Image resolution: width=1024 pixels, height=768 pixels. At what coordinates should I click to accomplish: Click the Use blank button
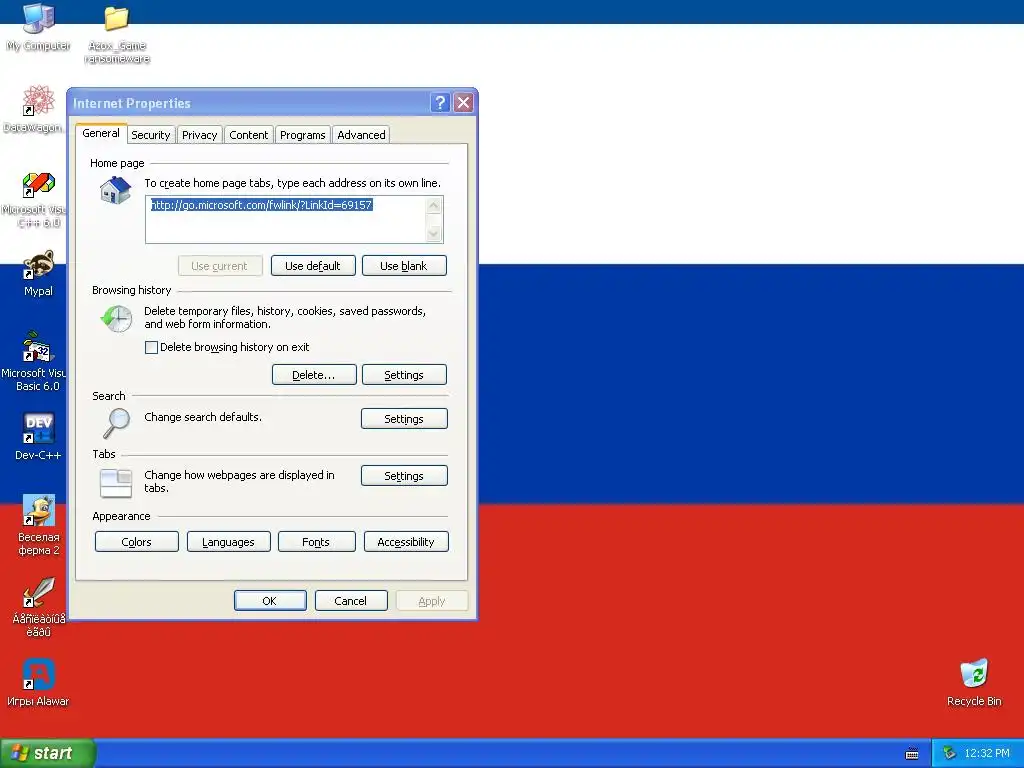[x=404, y=266]
